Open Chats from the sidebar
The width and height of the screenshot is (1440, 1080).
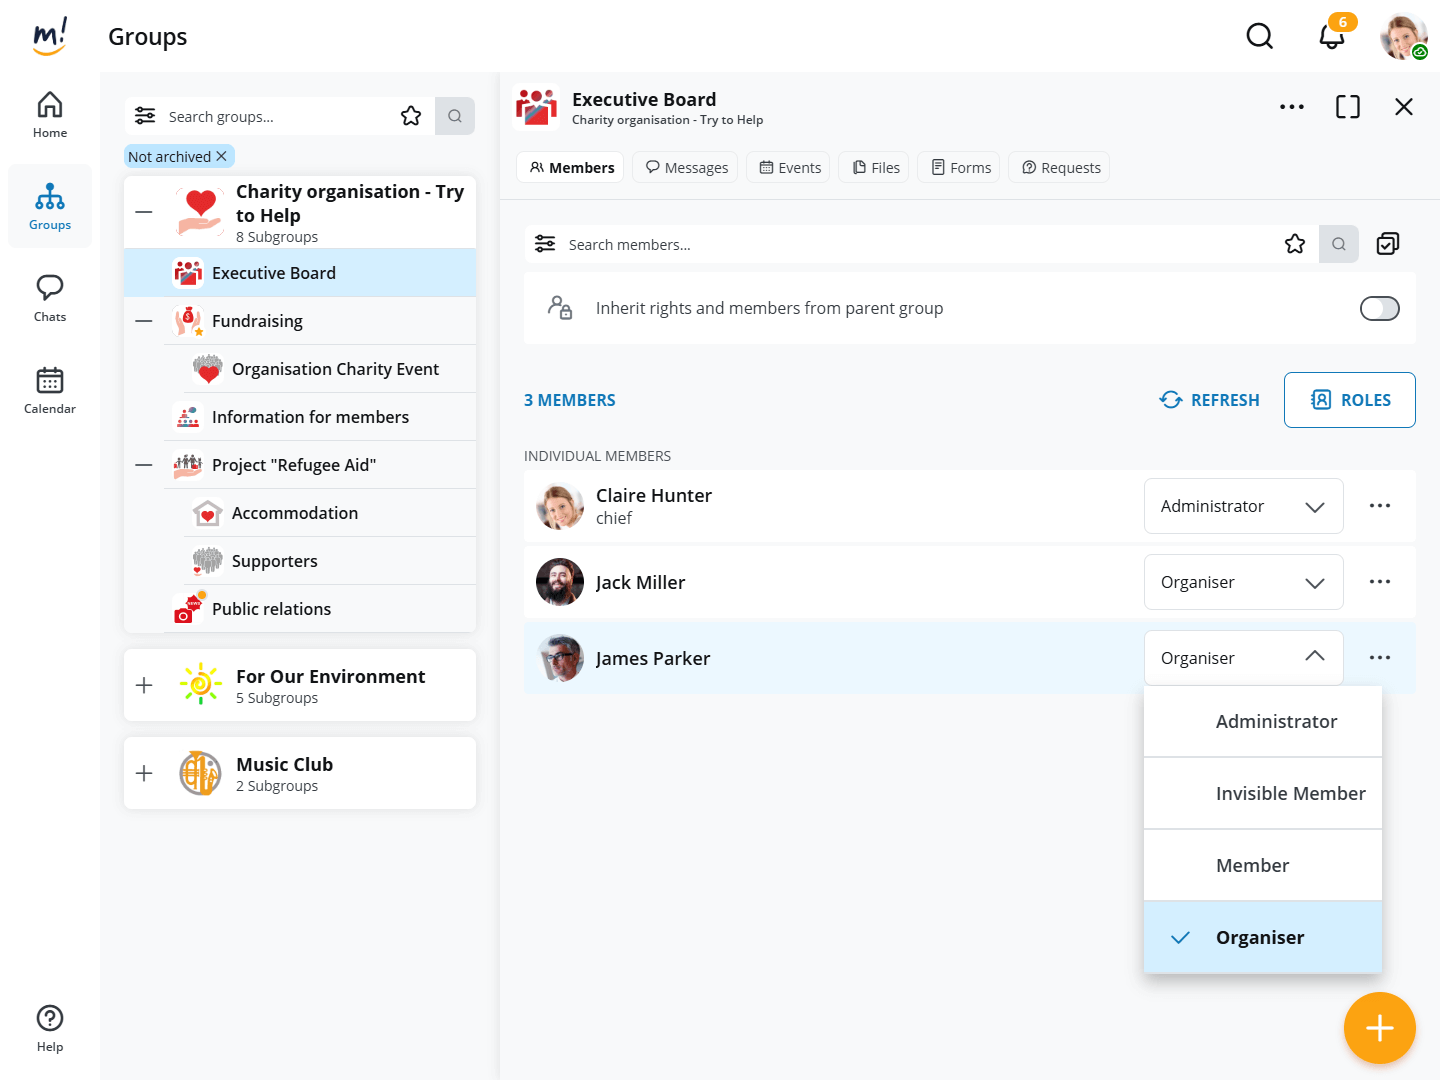(50, 298)
